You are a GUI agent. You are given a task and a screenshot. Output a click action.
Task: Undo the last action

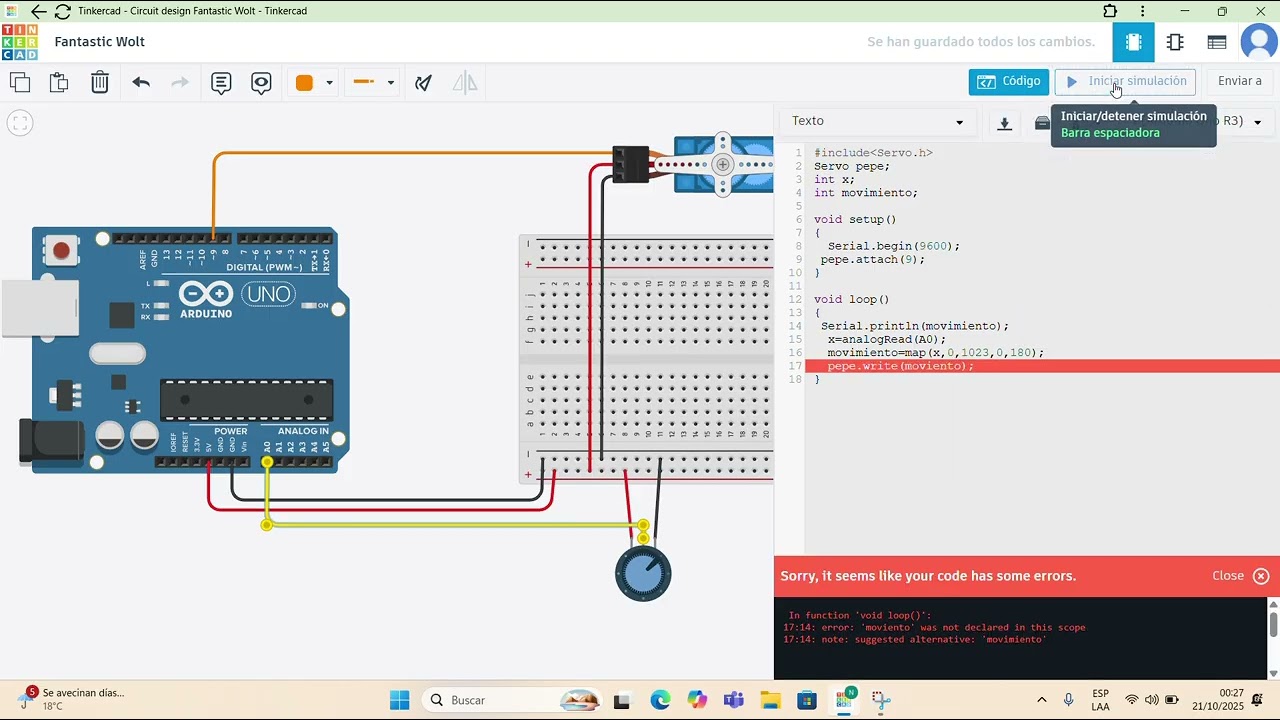pyautogui.click(x=141, y=83)
